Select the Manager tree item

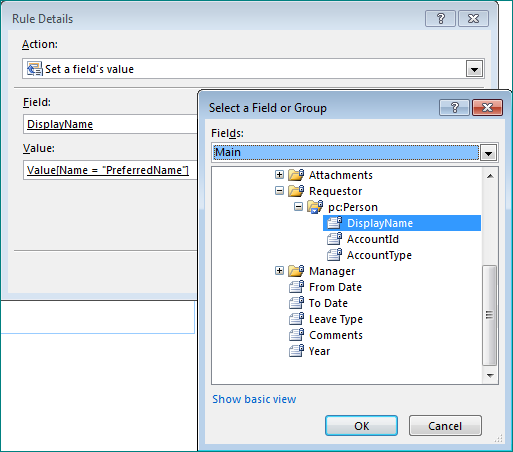332,271
